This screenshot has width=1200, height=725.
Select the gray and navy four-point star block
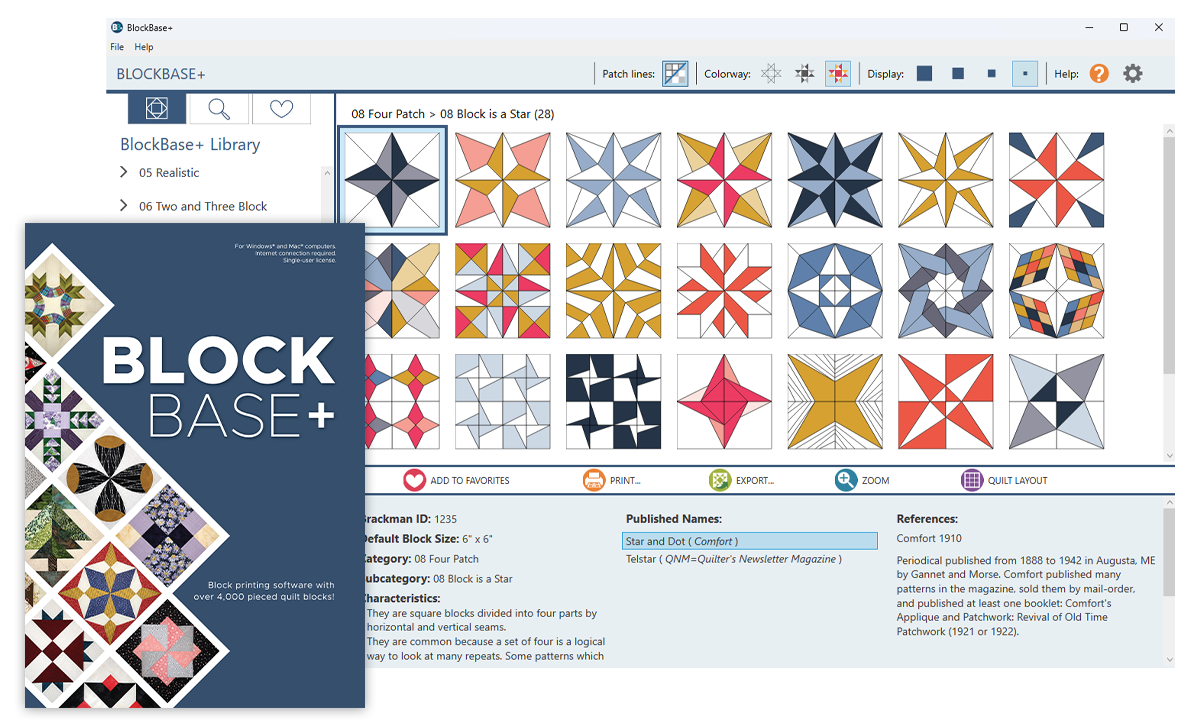[1057, 402]
